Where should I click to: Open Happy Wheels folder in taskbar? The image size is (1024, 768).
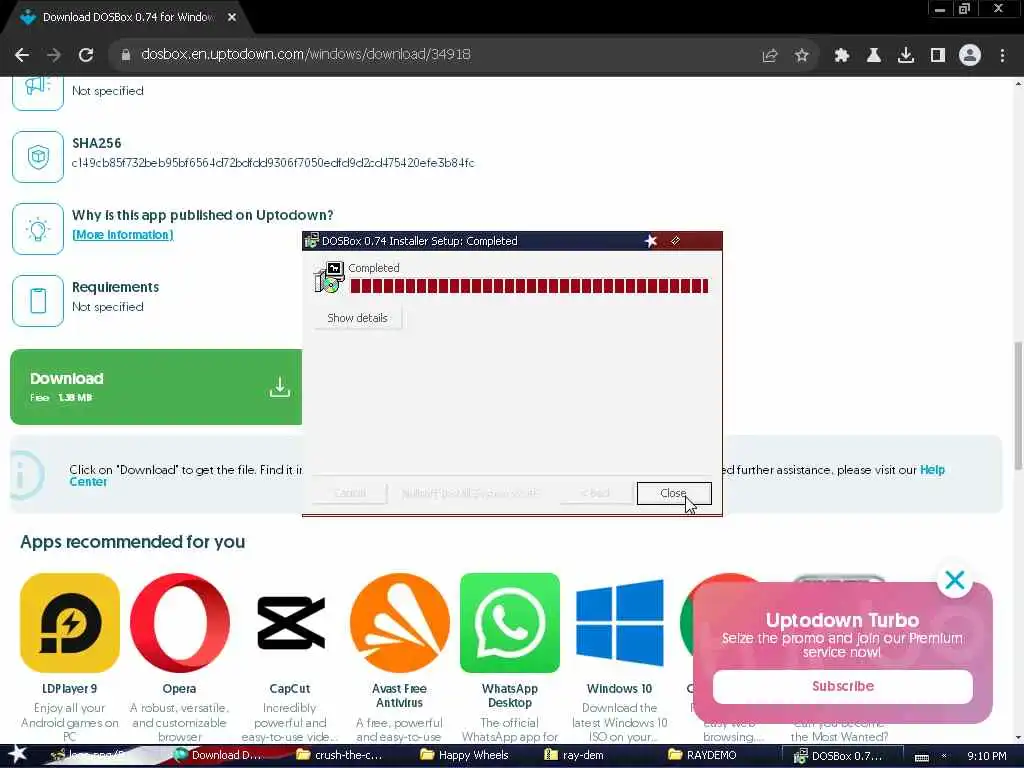point(464,755)
